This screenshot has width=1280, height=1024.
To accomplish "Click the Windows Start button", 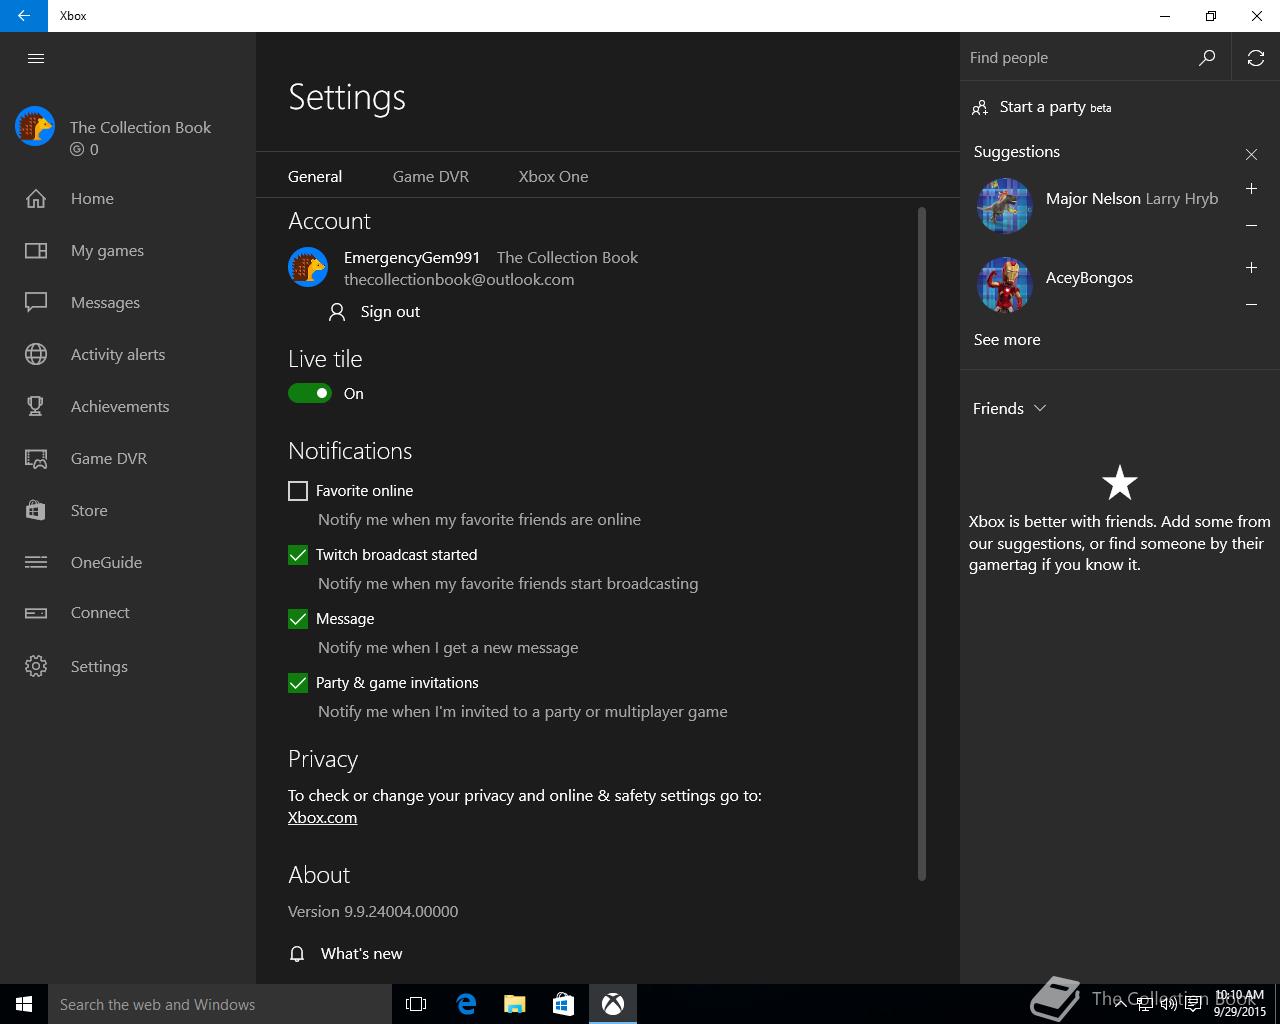I will 24,1004.
